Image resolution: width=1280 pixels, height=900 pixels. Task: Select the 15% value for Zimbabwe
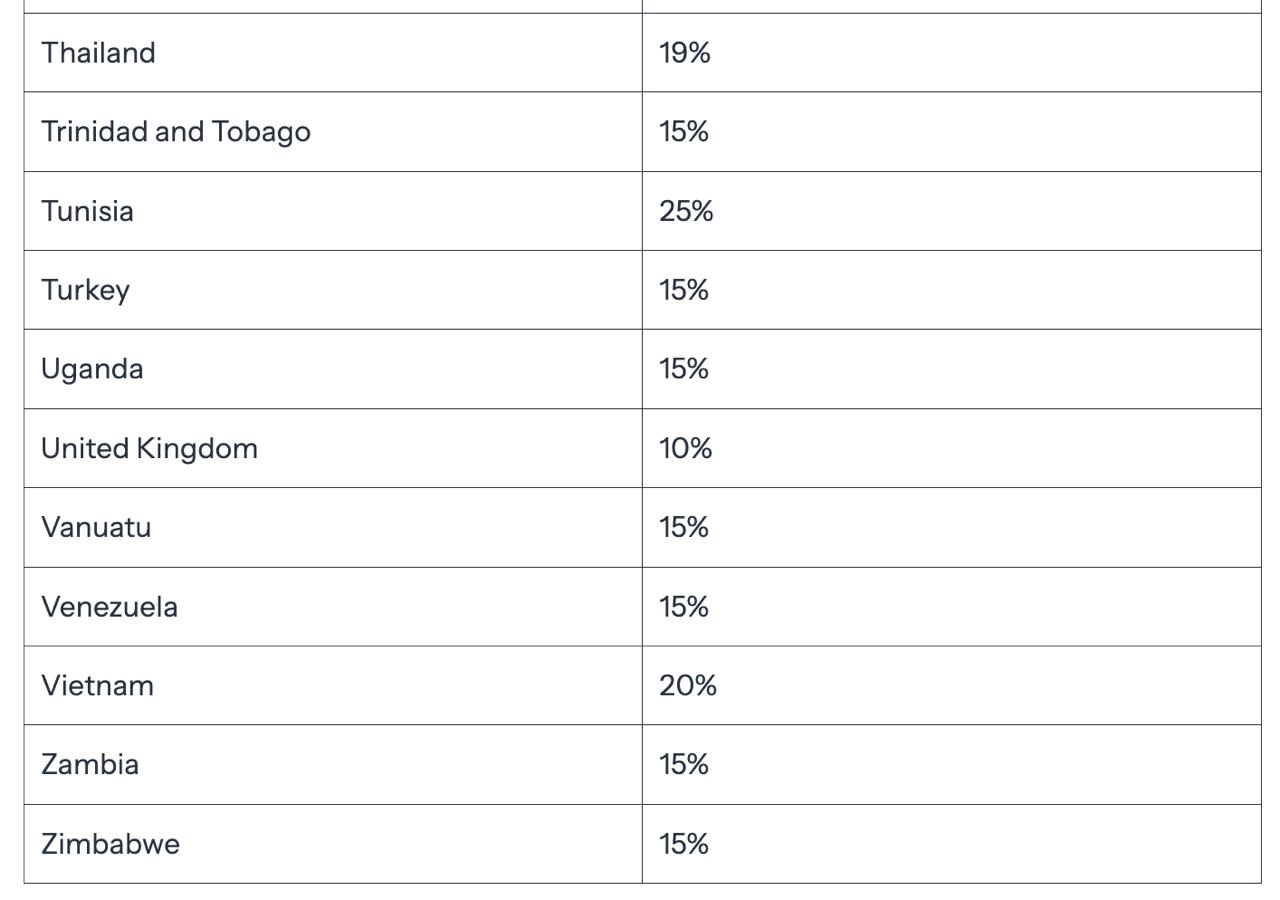click(684, 844)
